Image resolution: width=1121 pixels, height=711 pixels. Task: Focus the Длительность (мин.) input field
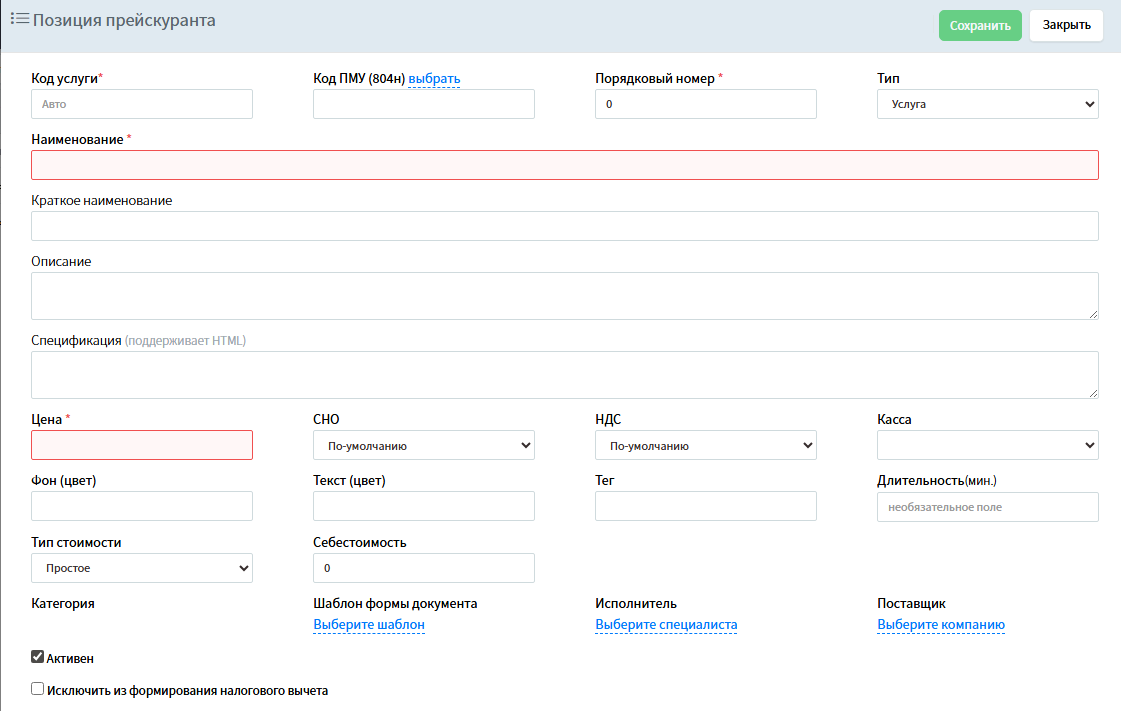[x=987, y=507]
